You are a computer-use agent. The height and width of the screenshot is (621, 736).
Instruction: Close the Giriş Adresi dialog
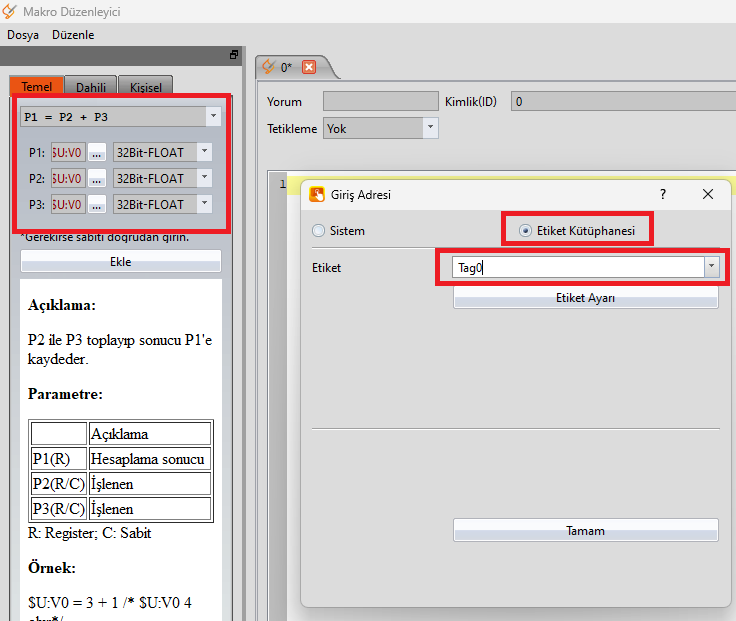coord(708,194)
